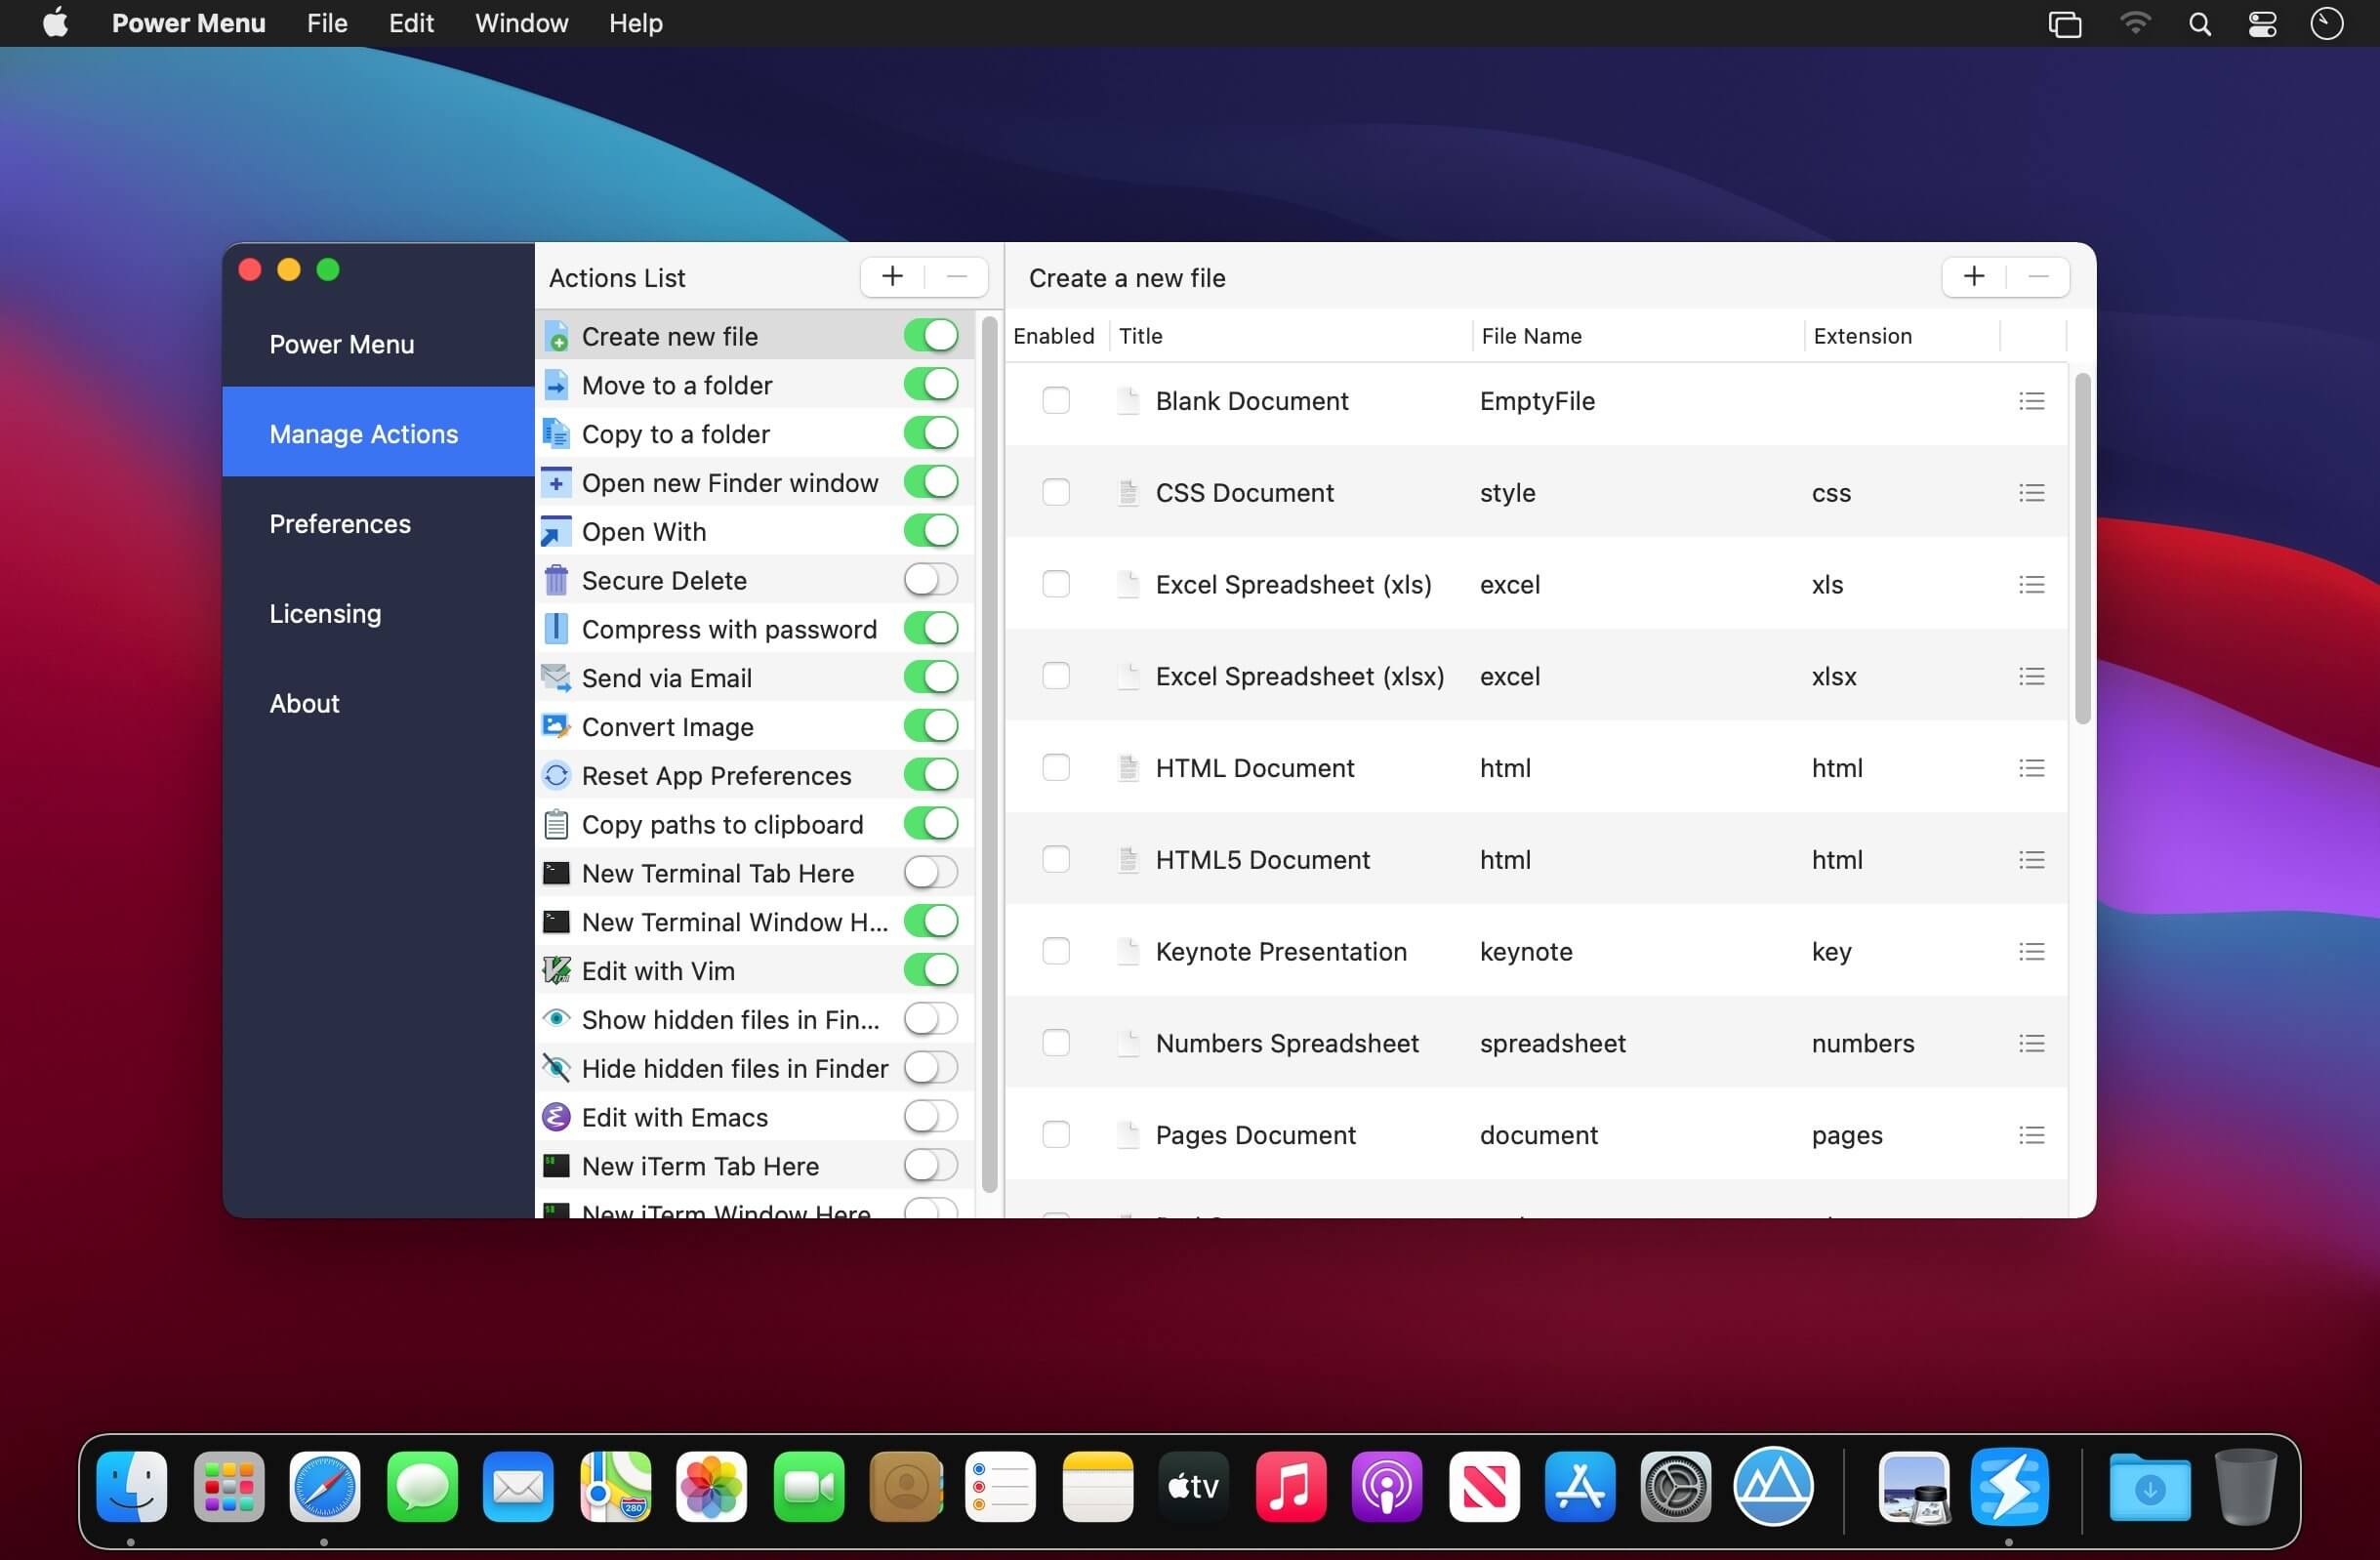The height and width of the screenshot is (1560, 2380).
Task: Click the Secure Delete trash icon
Action: click(x=556, y=580)
